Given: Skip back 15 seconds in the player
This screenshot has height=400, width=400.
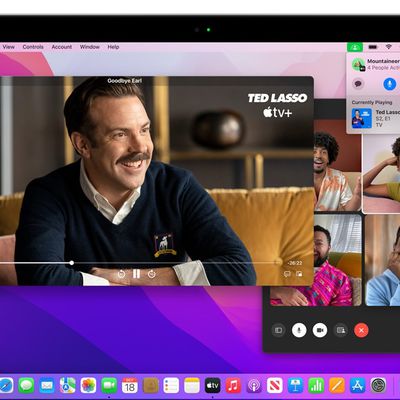Looking at the screenshot, I should 121,274.
